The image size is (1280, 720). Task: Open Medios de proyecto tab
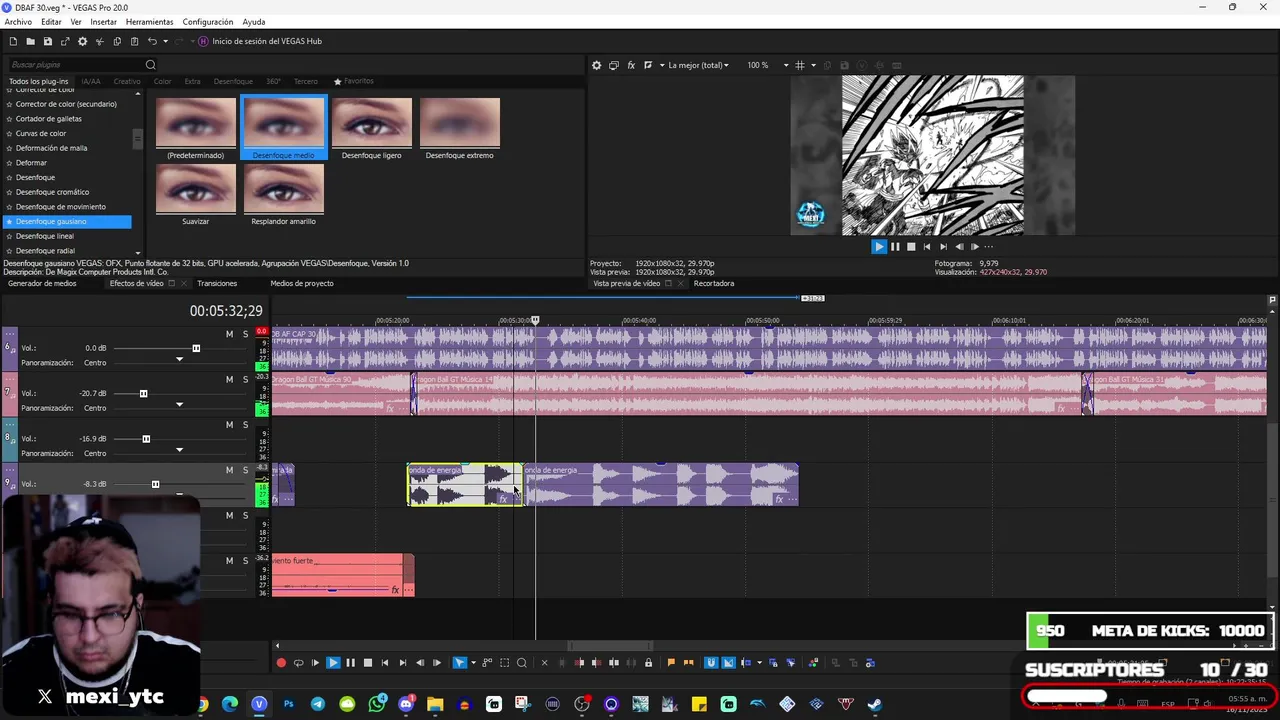click(302, 283)
